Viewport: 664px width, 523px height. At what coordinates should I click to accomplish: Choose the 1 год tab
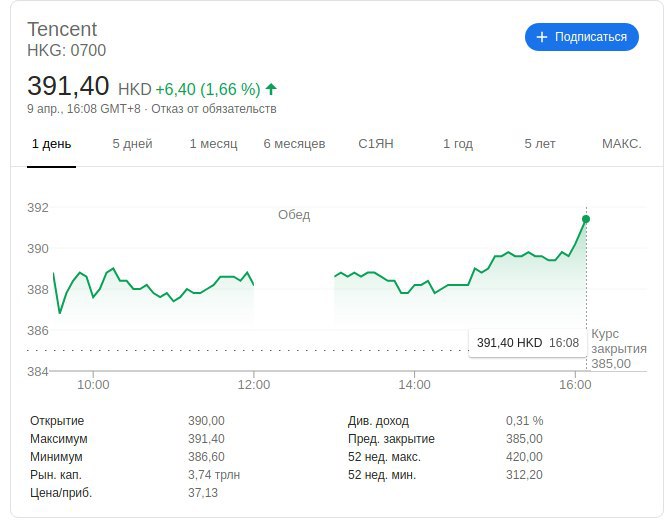[x=458, y=144]
